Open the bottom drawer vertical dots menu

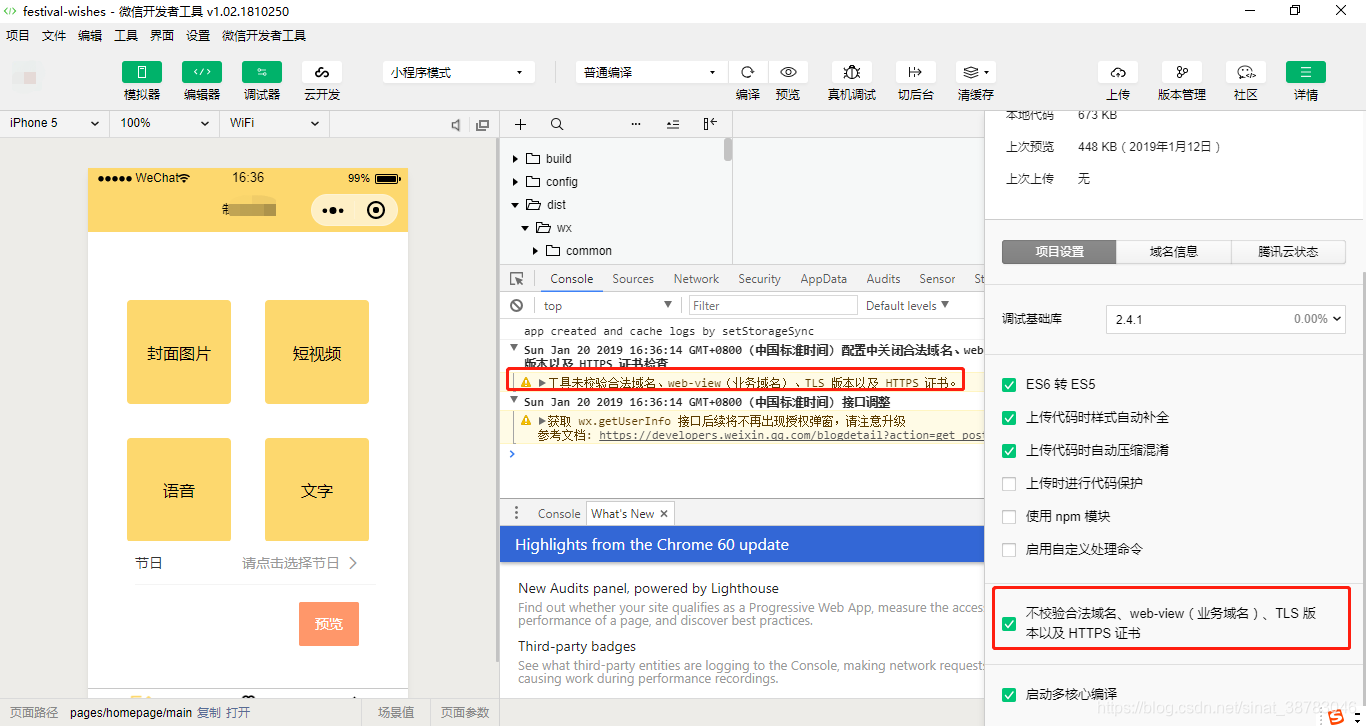coord(517,513)
